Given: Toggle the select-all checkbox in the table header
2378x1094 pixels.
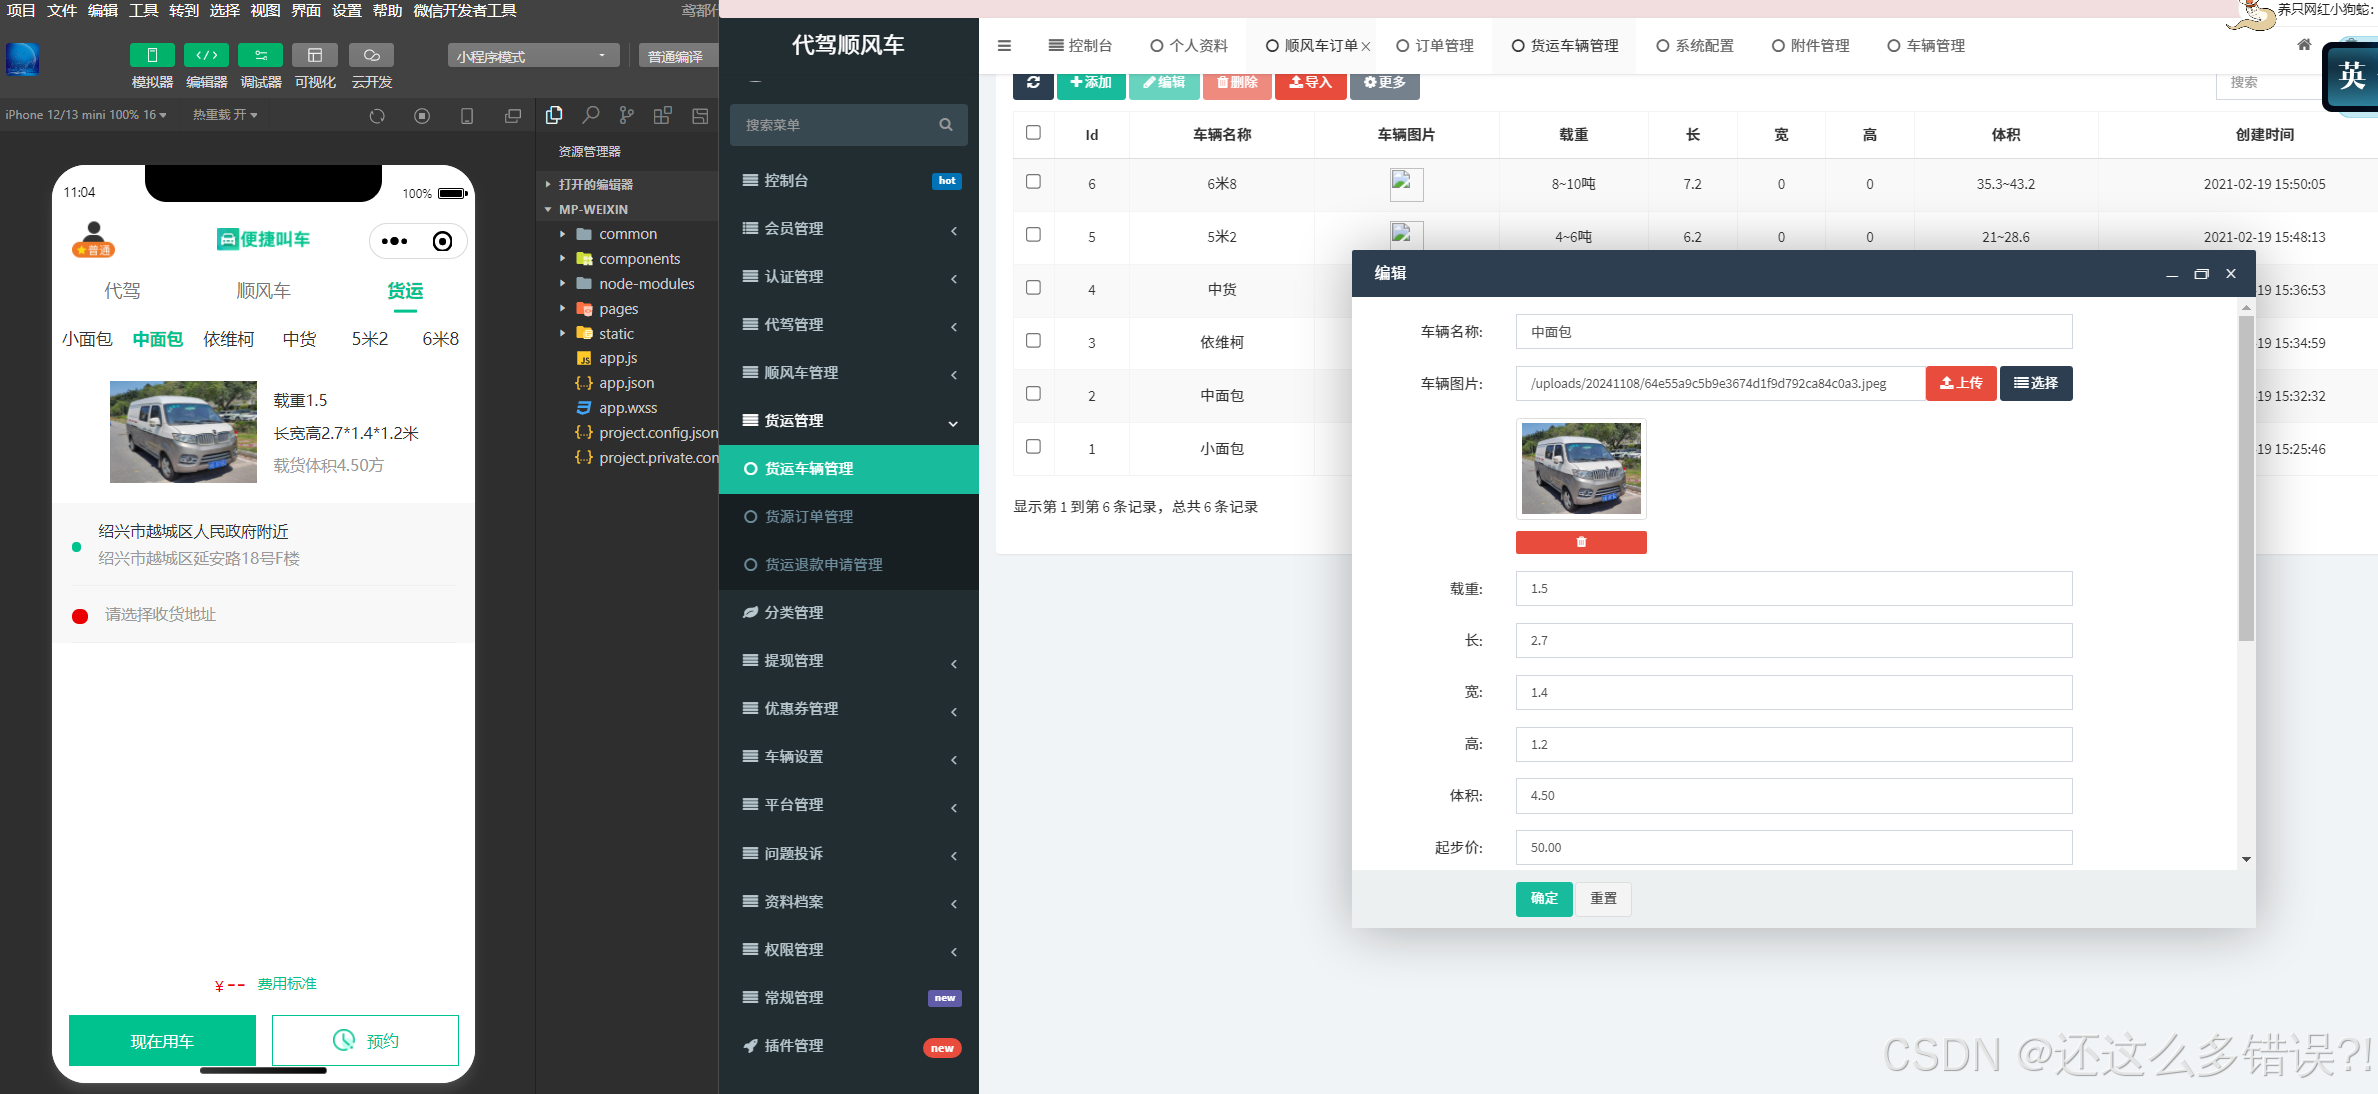Looking at the screenshot, I should tap(1033, 133).
